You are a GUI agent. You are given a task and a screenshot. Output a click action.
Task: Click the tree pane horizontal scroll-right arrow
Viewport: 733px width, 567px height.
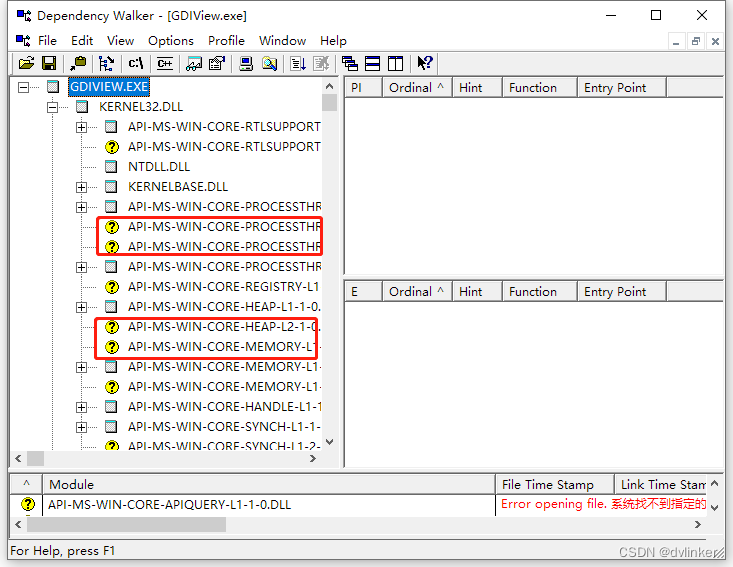point(313,459)
